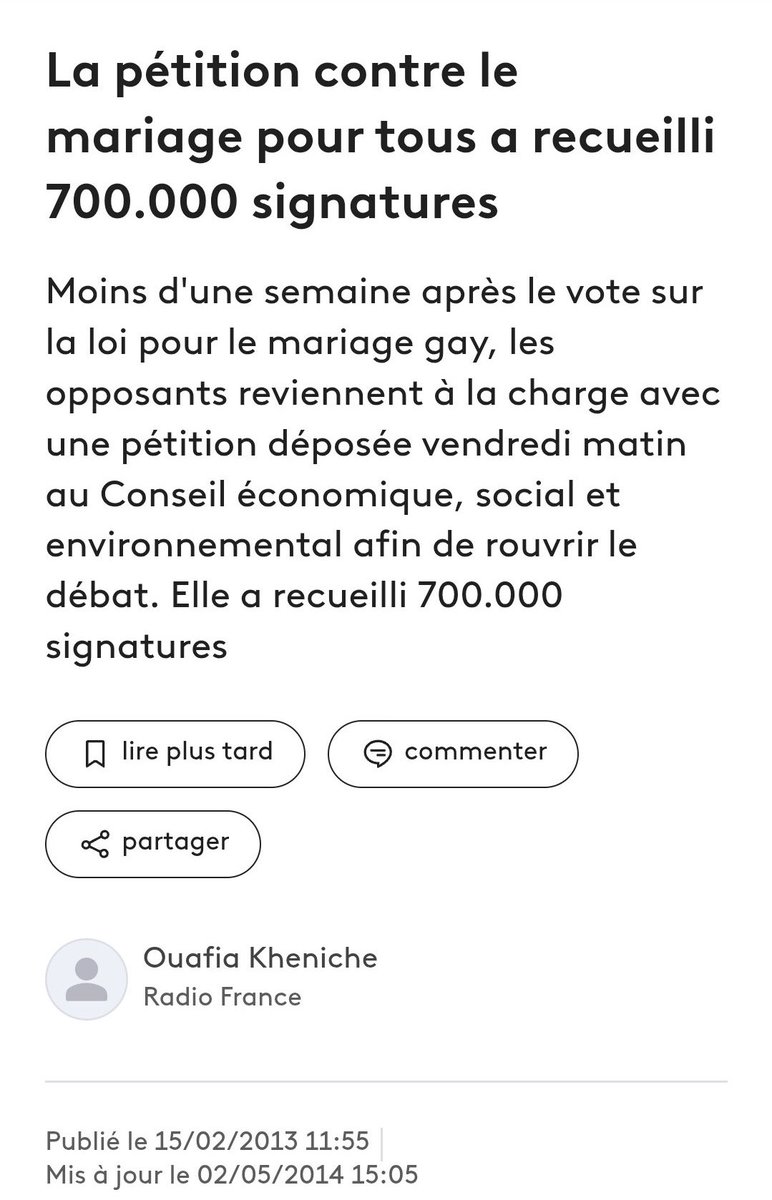Viewport: 772px width, 1200px height.
Task: Click the article headline's first line 'La pétition contre le'
Action: [x=282, y=76]
